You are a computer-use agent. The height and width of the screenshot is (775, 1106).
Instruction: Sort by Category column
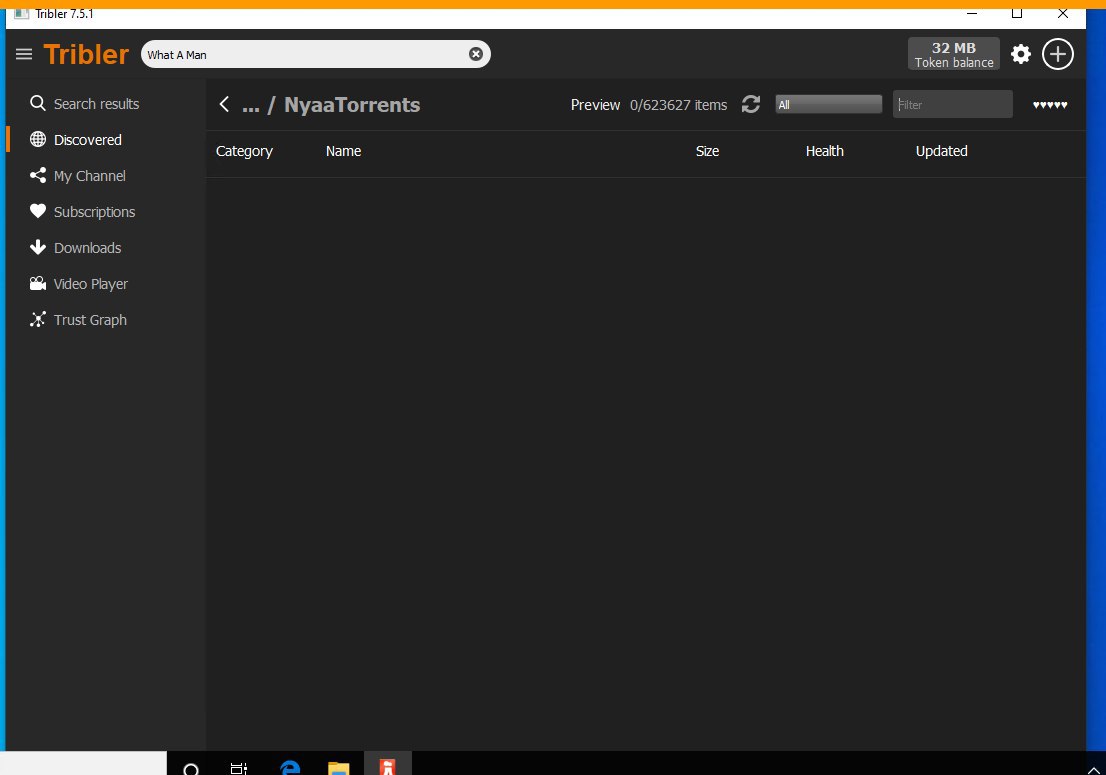244,151
